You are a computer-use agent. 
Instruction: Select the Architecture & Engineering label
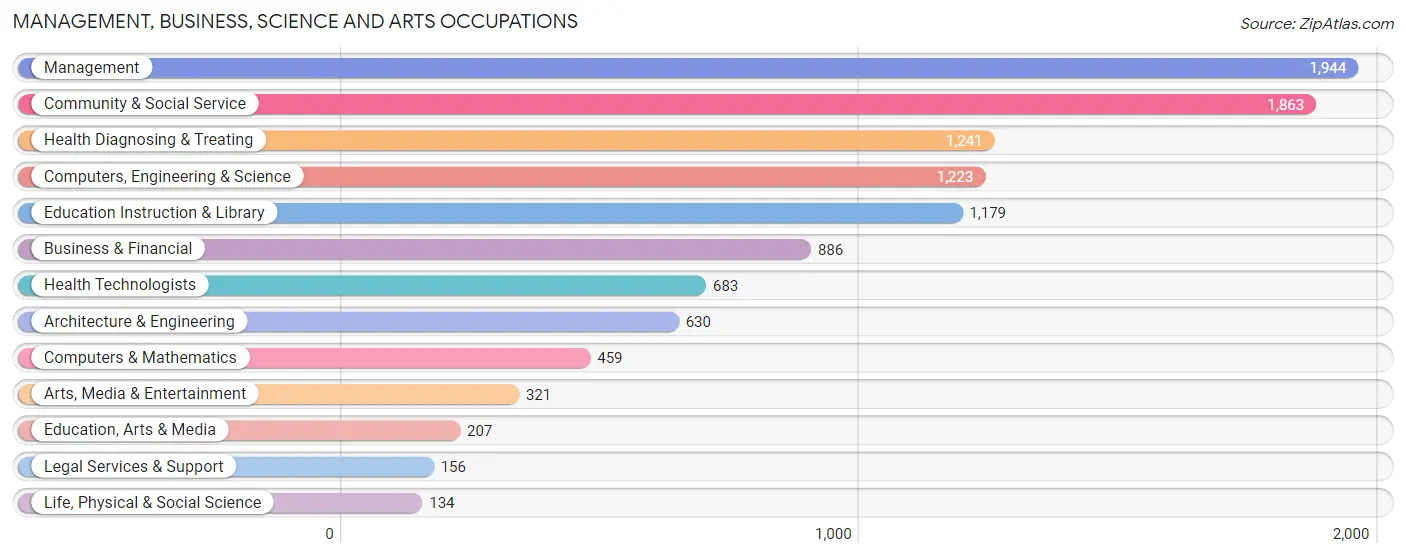pyautogui.click(x=139, y=322)
